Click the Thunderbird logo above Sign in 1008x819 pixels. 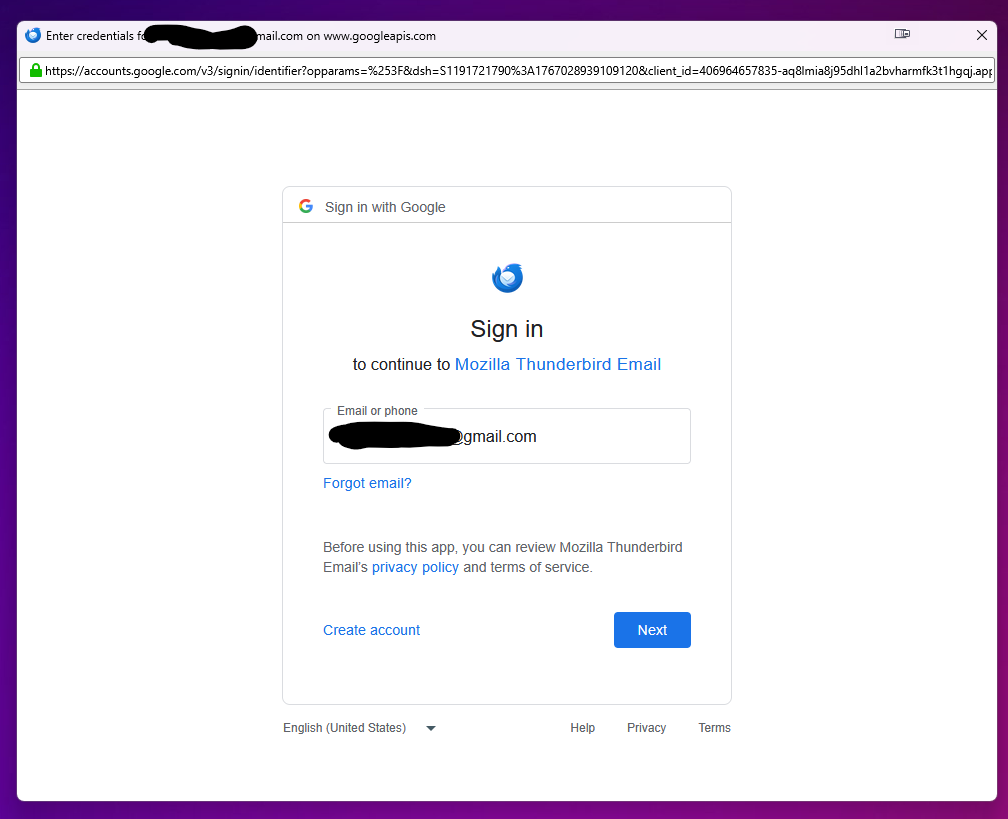pyautogui.click(x=507, y=278)
